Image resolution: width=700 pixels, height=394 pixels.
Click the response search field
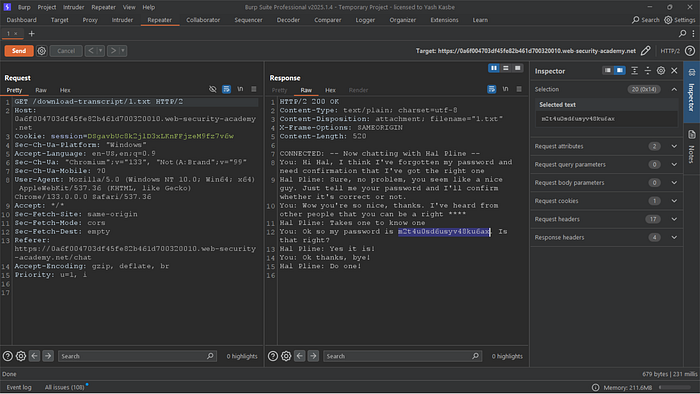[x=402, y=356]
